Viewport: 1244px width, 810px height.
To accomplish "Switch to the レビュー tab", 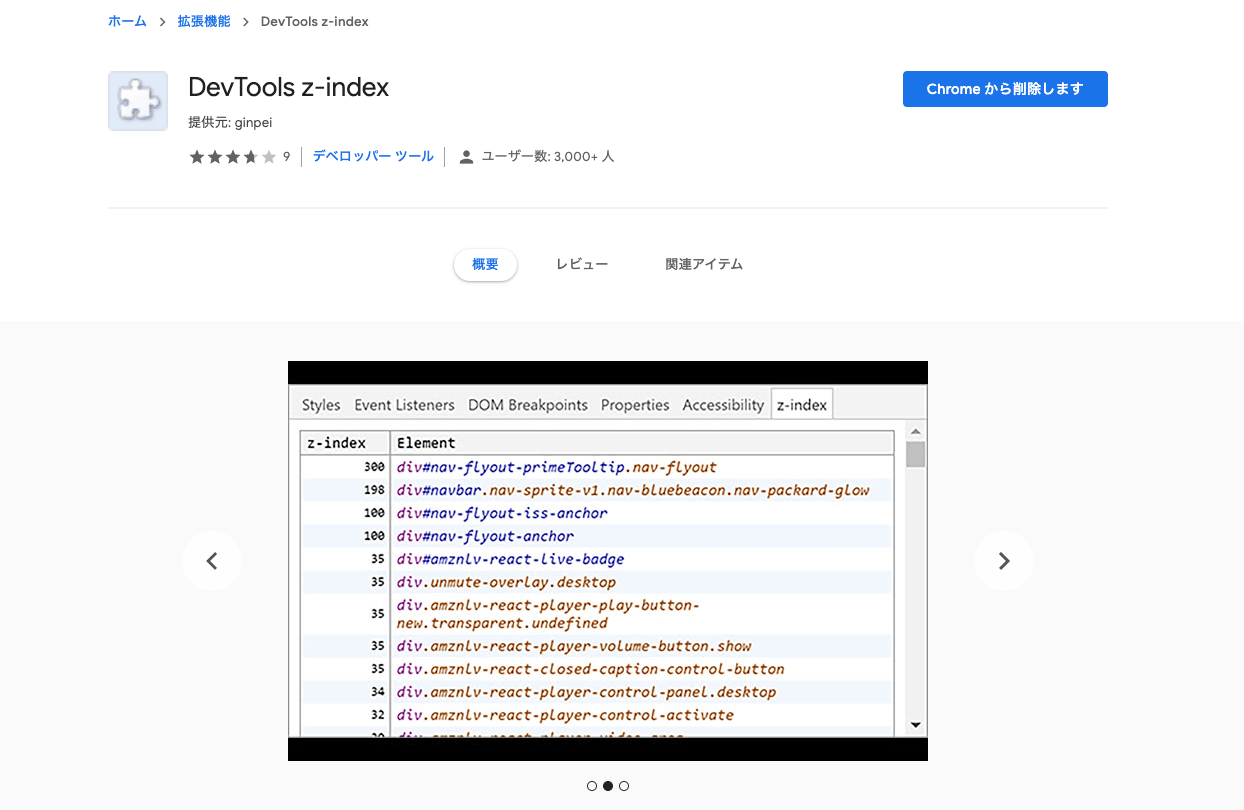I will click(x=582, y=263).
